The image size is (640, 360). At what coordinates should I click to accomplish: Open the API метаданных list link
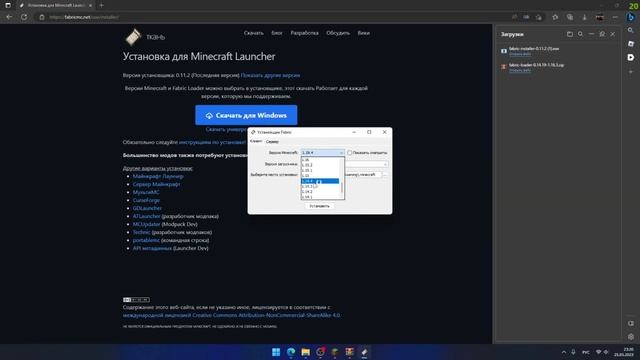coord(152,248)
